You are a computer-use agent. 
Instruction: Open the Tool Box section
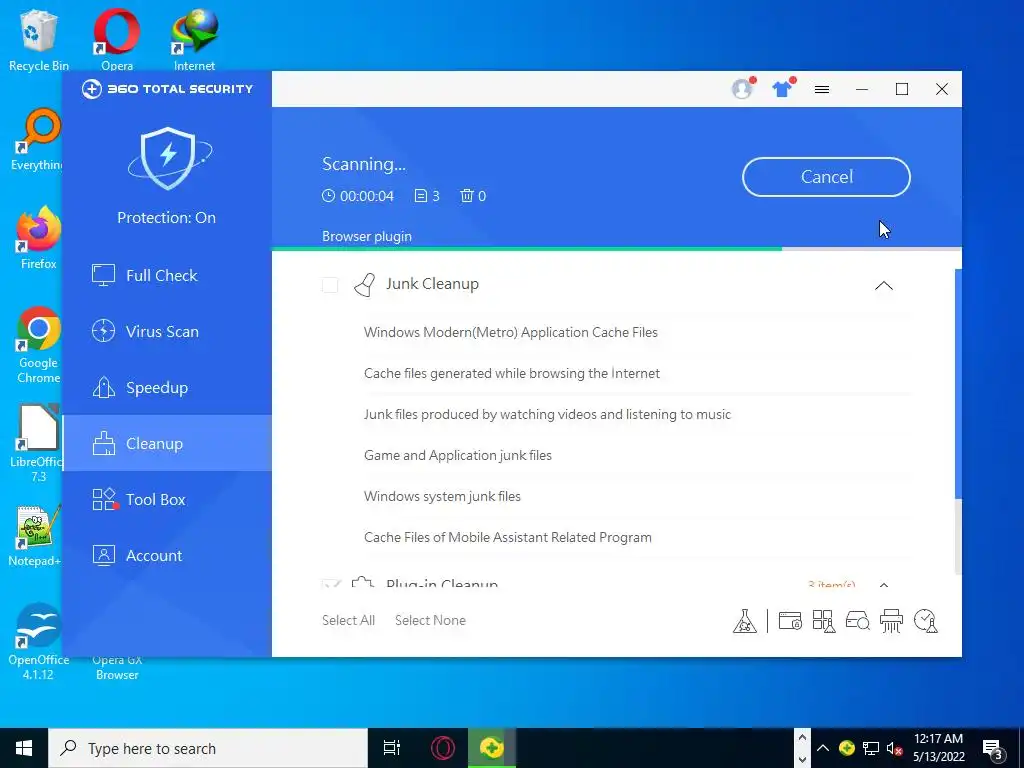167,500
